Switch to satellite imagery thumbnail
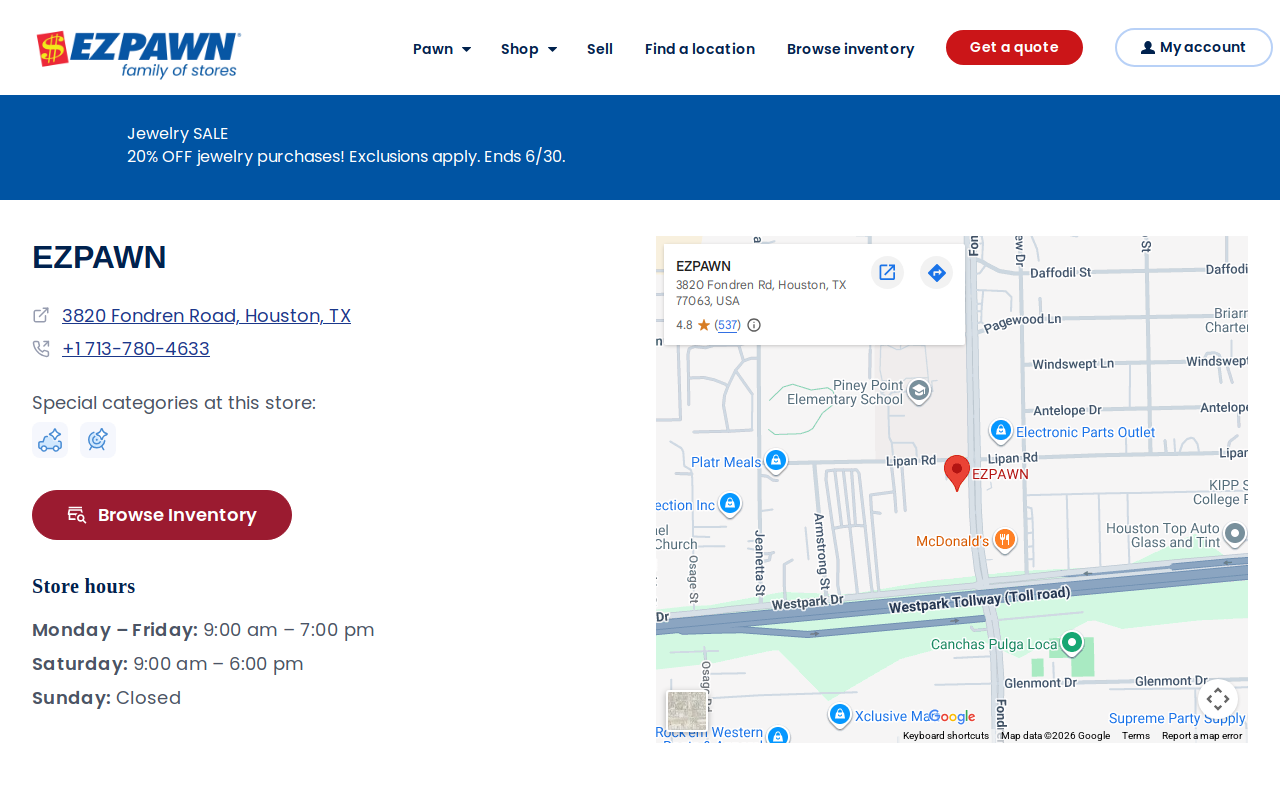Screen dimensions: 1280x800 click(x=687, y=711)
